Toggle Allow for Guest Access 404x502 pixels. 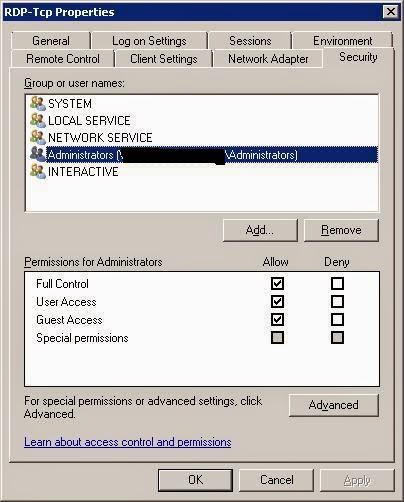click(277, 319)
